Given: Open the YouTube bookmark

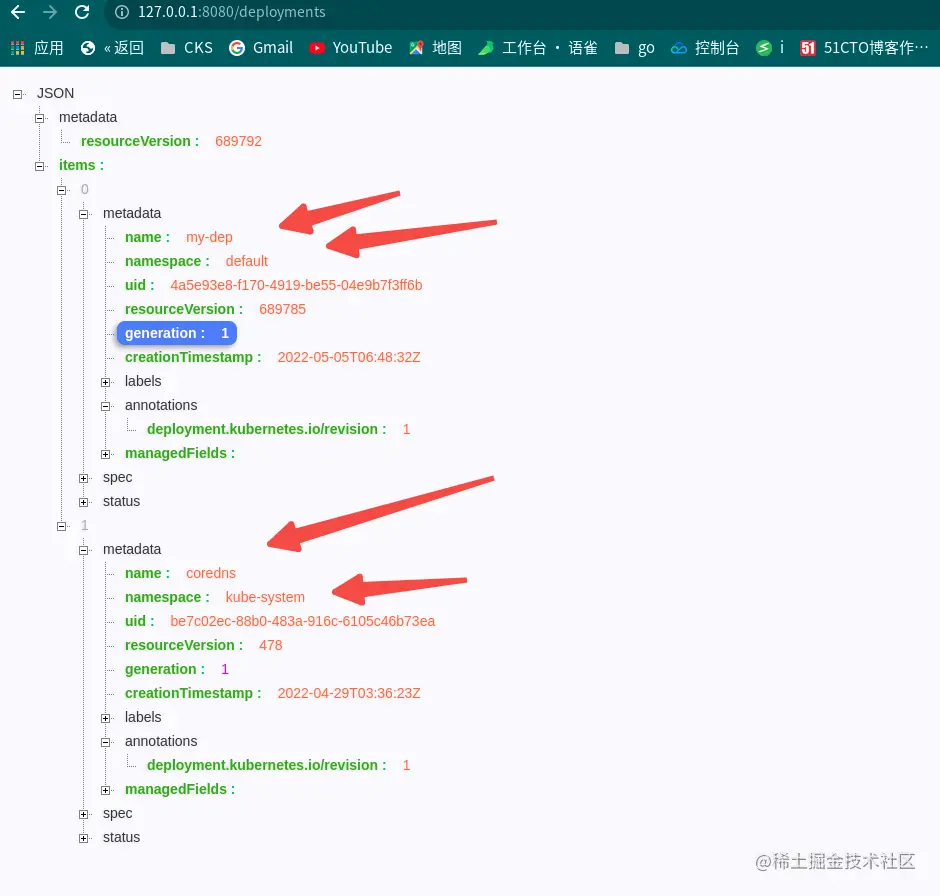Looking at the screenshot, I should (351, 48).
